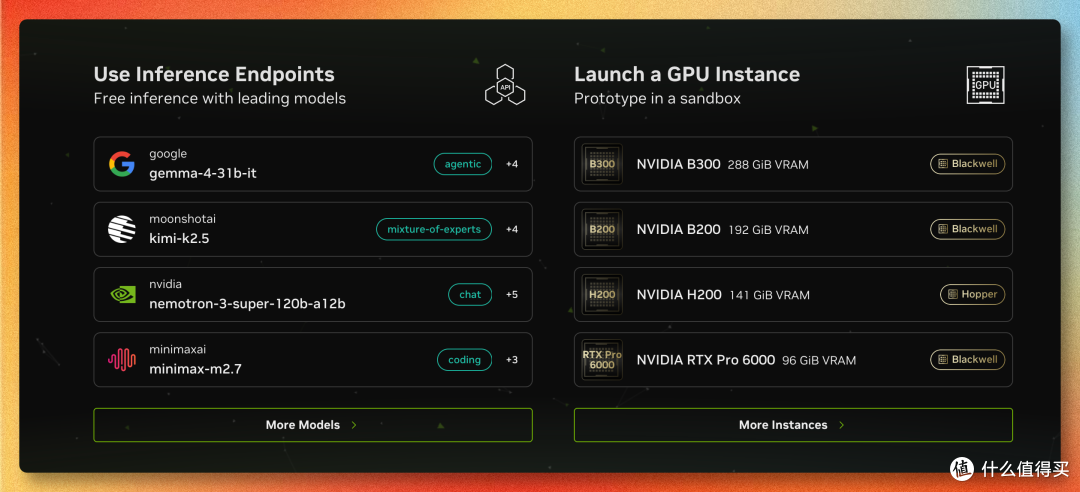Screen dimensions: 1080x492
Task: Click chevron arrow on More Instances
Action: coord(841,425)
